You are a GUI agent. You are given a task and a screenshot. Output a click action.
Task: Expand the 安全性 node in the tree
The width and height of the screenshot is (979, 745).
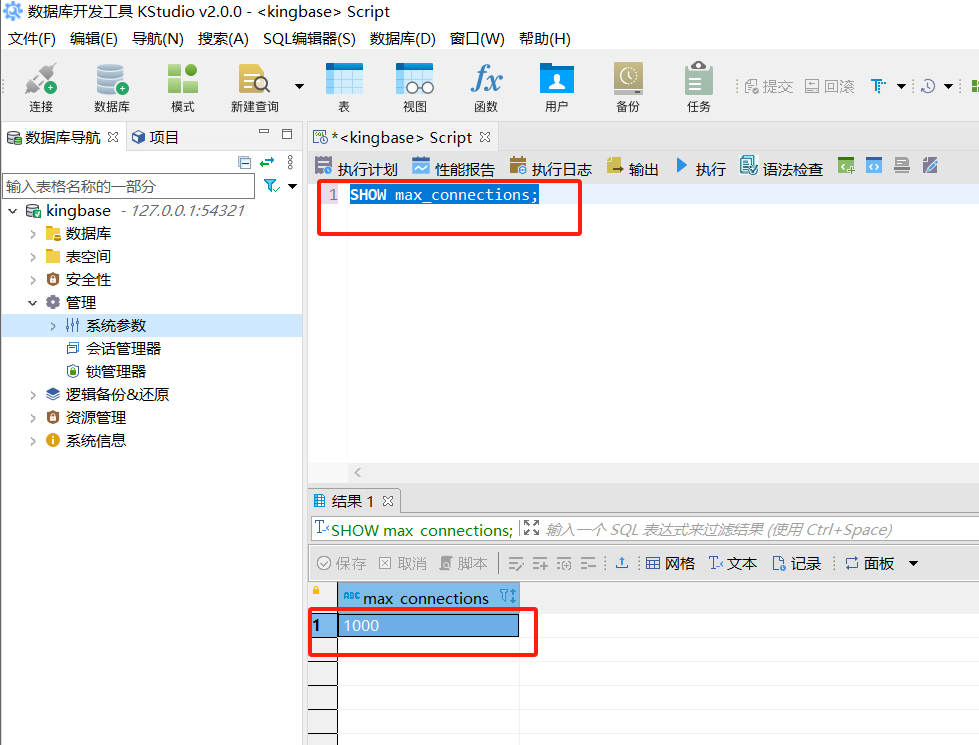[33, 279]
